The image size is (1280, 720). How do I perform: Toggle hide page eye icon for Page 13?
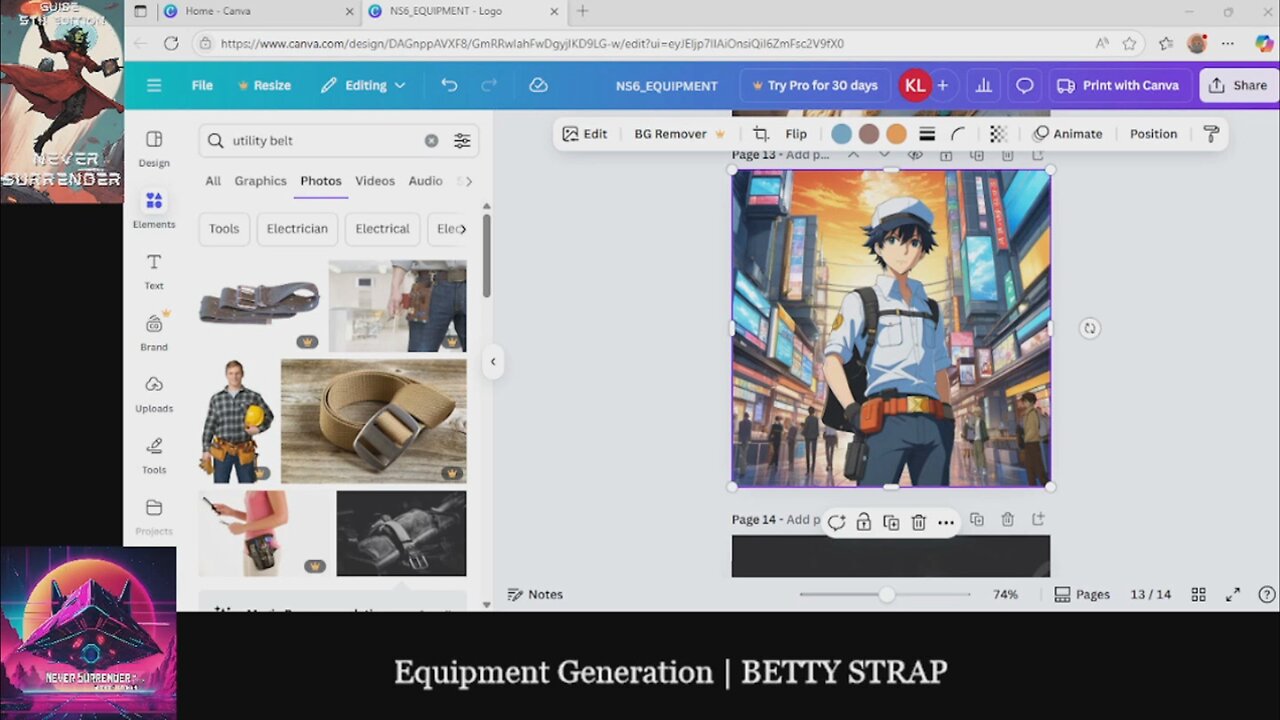tap(915, 155)
